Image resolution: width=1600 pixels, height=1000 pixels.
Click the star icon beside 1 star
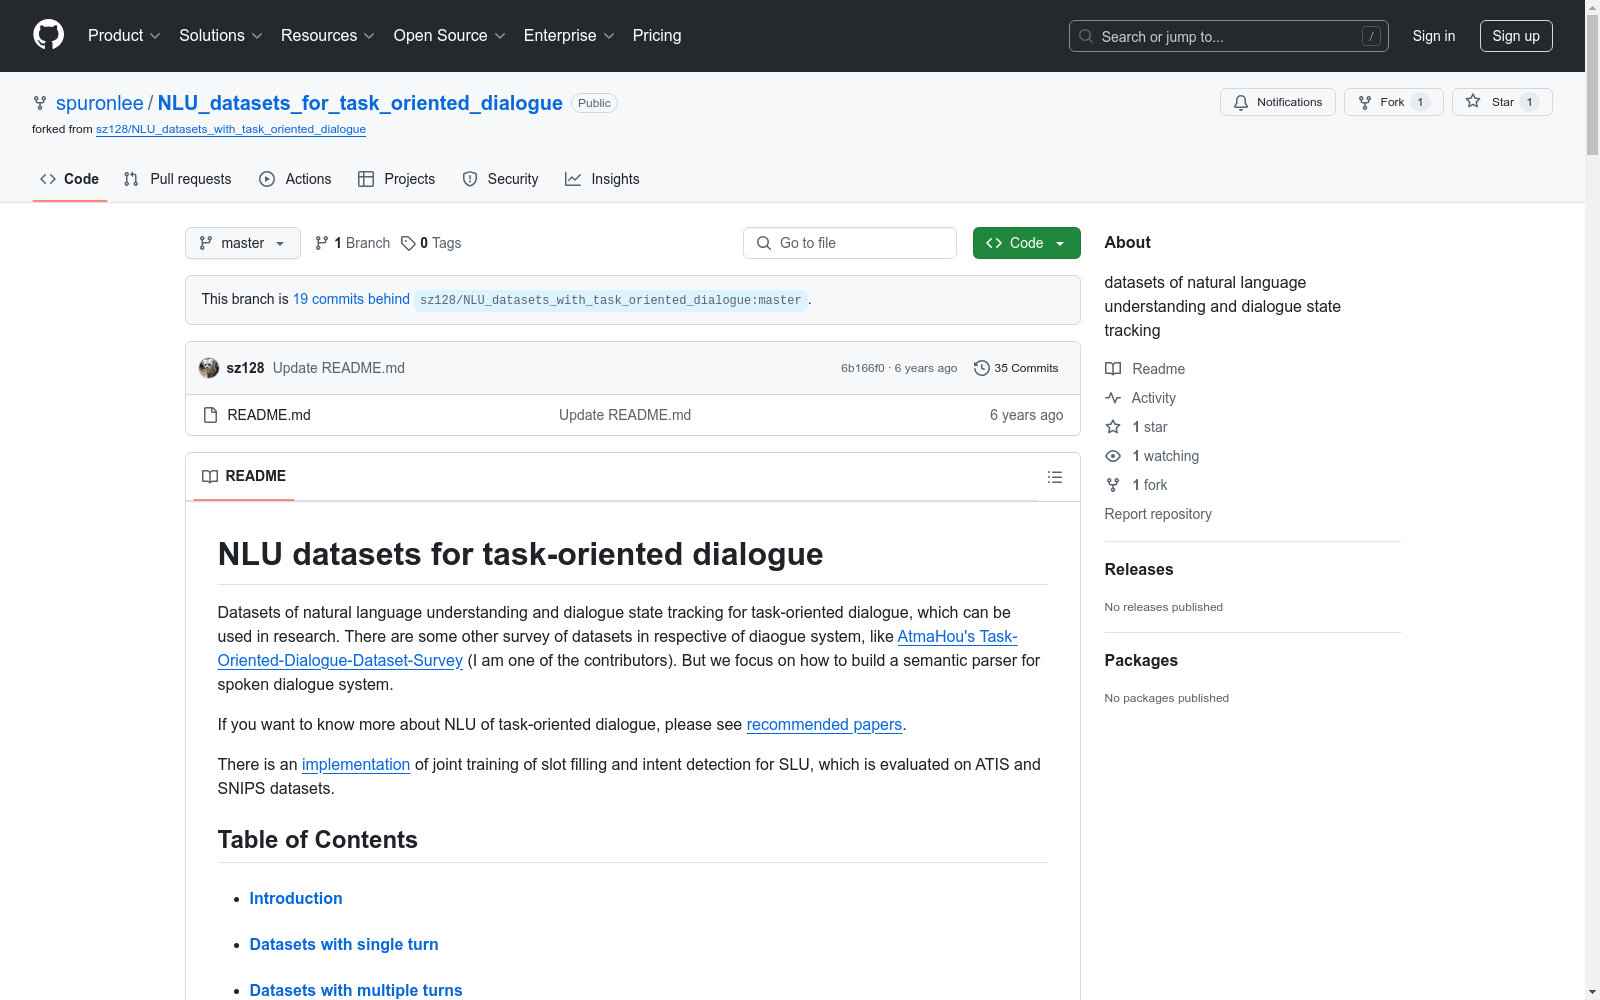click(x=1113, y=427)
